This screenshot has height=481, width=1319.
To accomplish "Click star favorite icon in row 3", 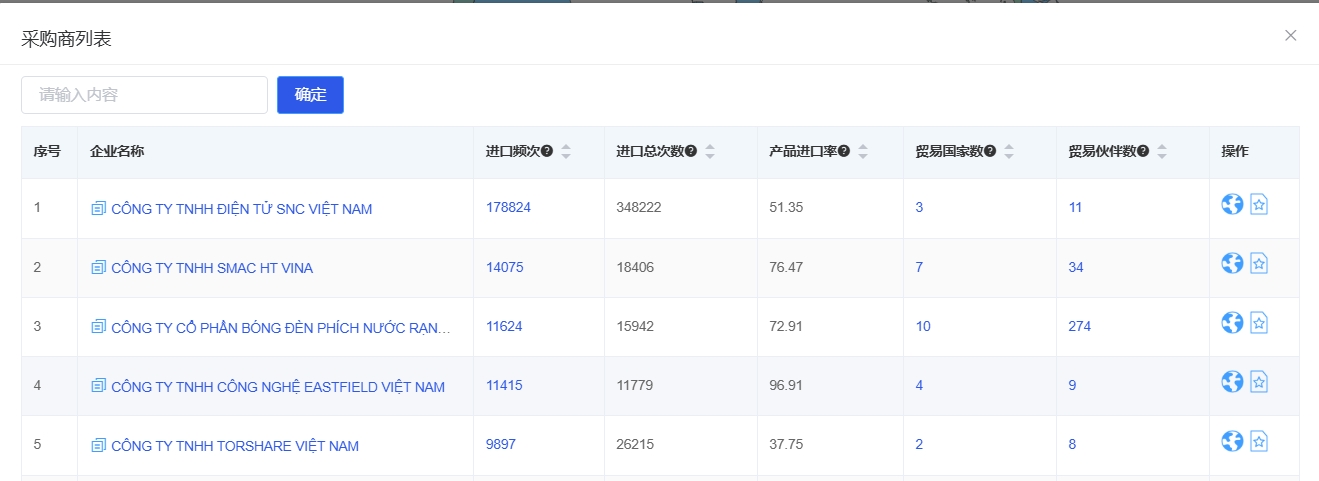I will pos(1259,323).
